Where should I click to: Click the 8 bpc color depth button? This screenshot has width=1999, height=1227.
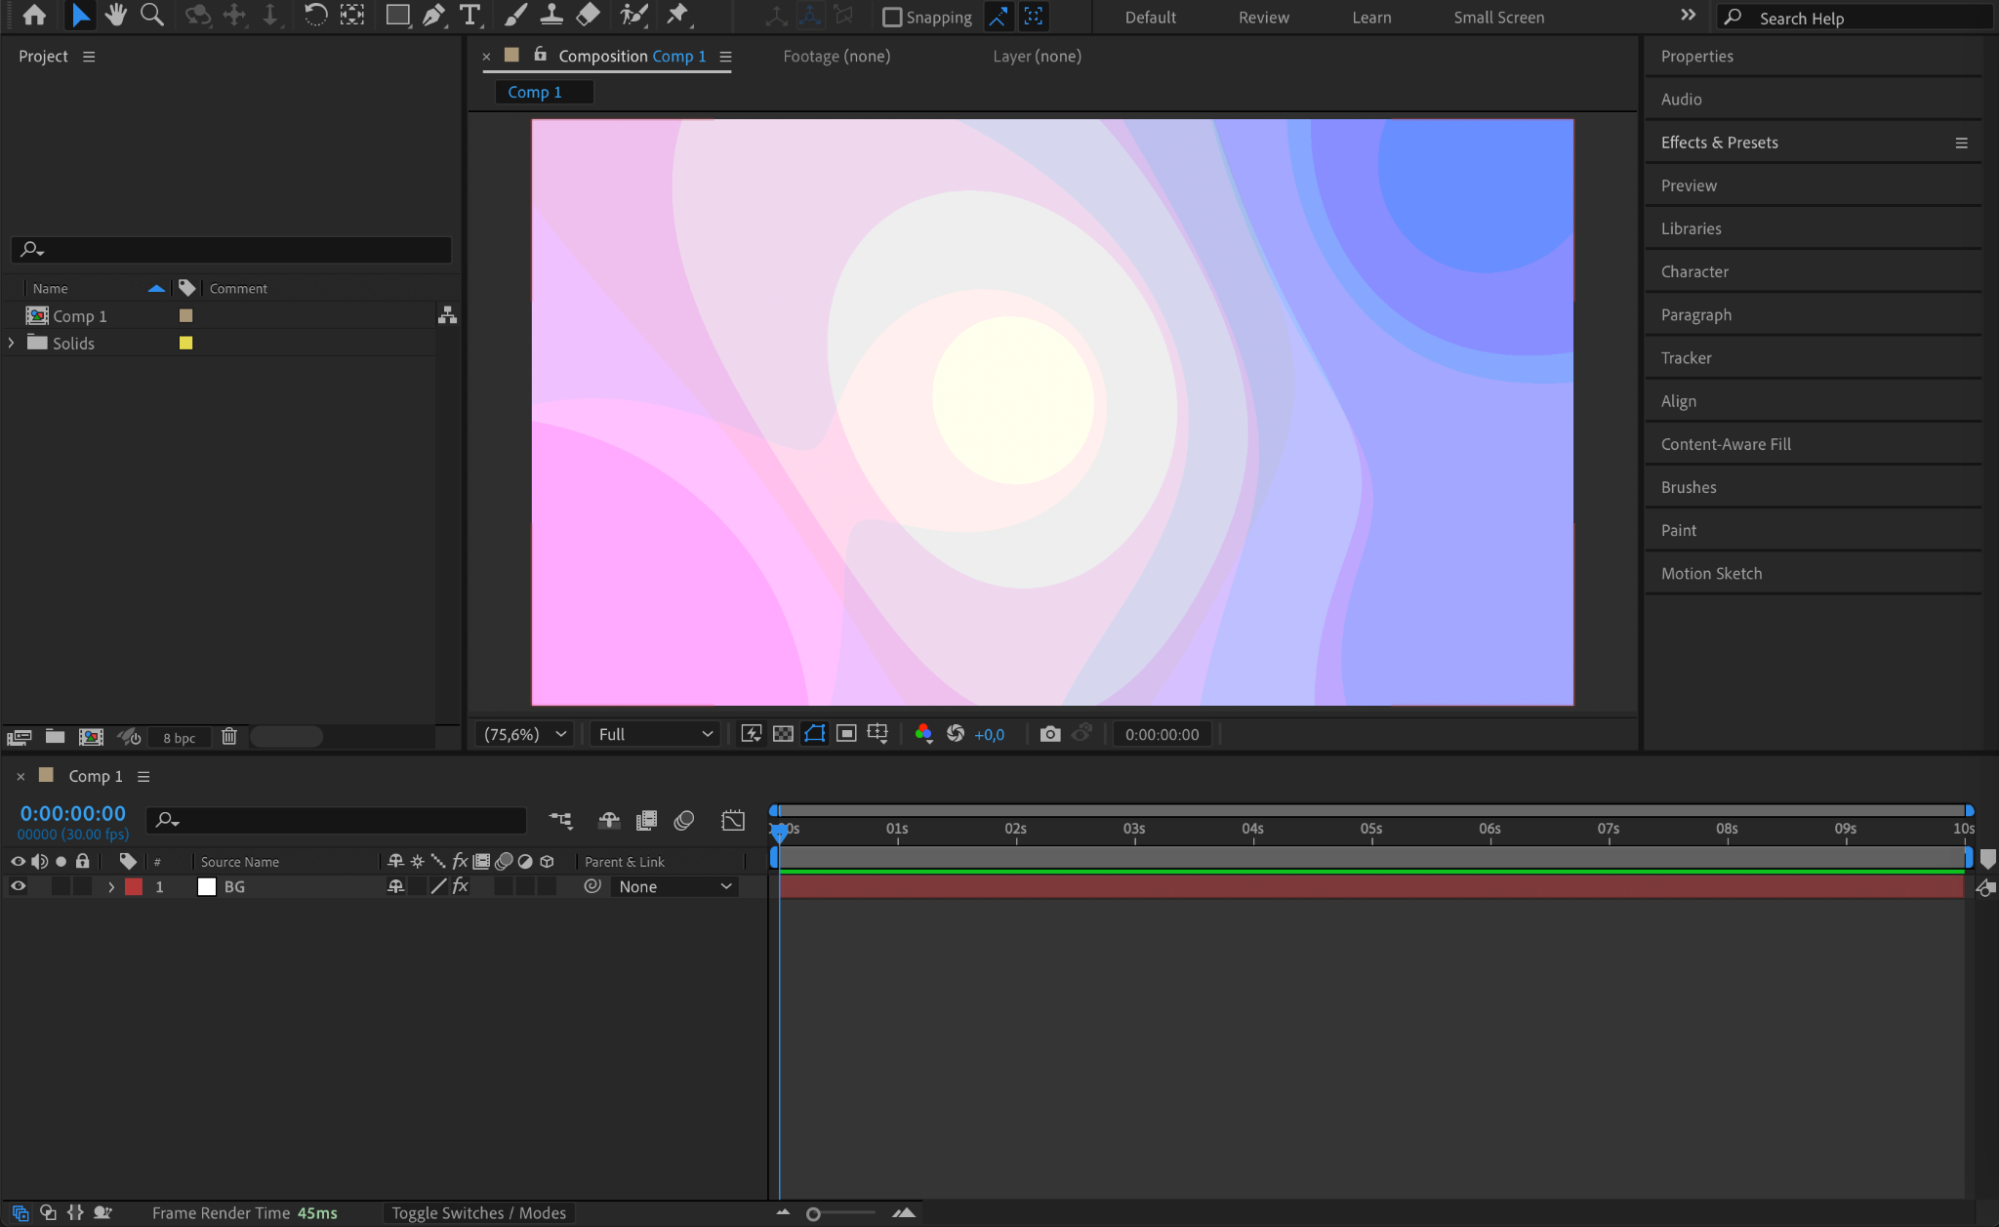pyautogui.click(x=179, y=738)
